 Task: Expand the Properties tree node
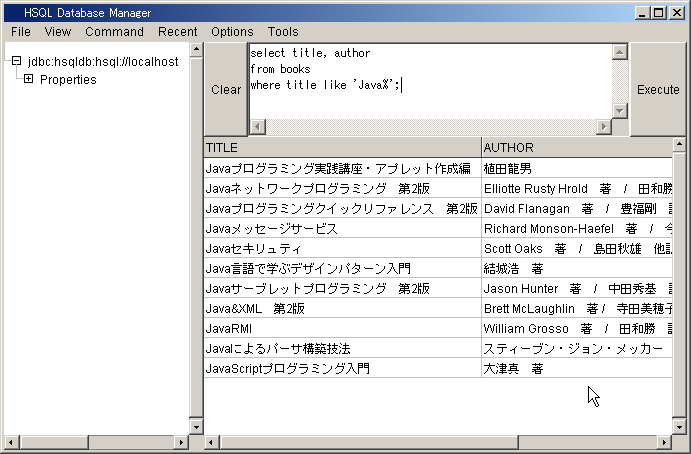coord(28,79)
